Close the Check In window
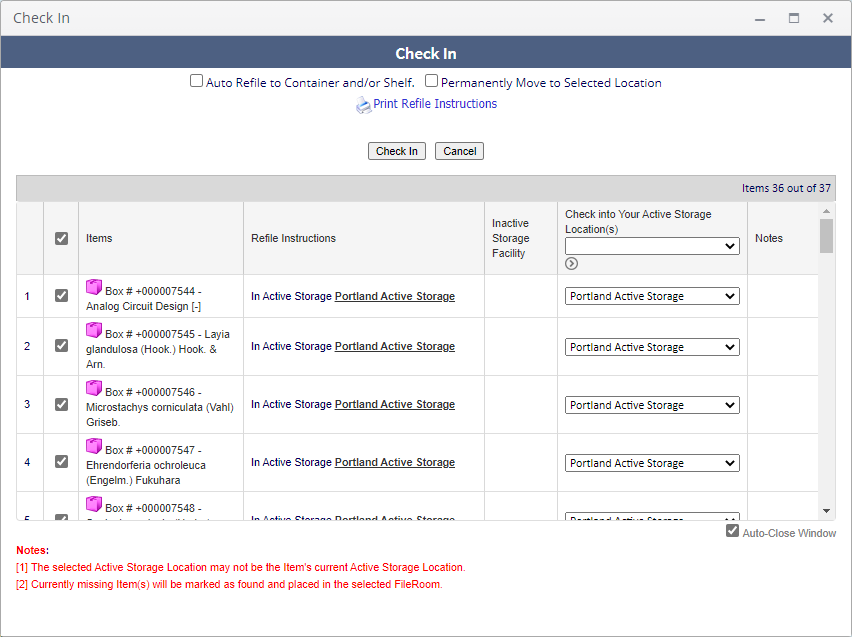This screenshot has height=637, width=852. 828,18
